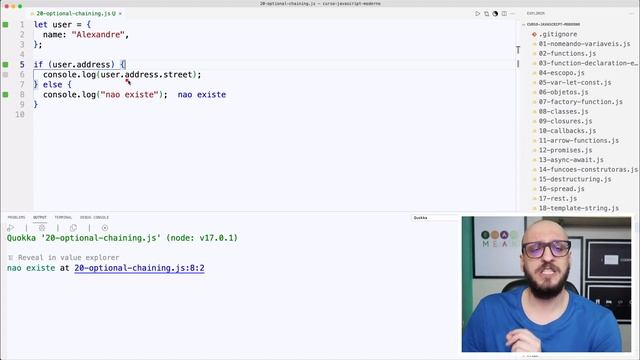The height and width of the screenshot is (360, 640).
Task: Click the green Quokka coverage marker on line 8
Action: [x=5, y=94]
